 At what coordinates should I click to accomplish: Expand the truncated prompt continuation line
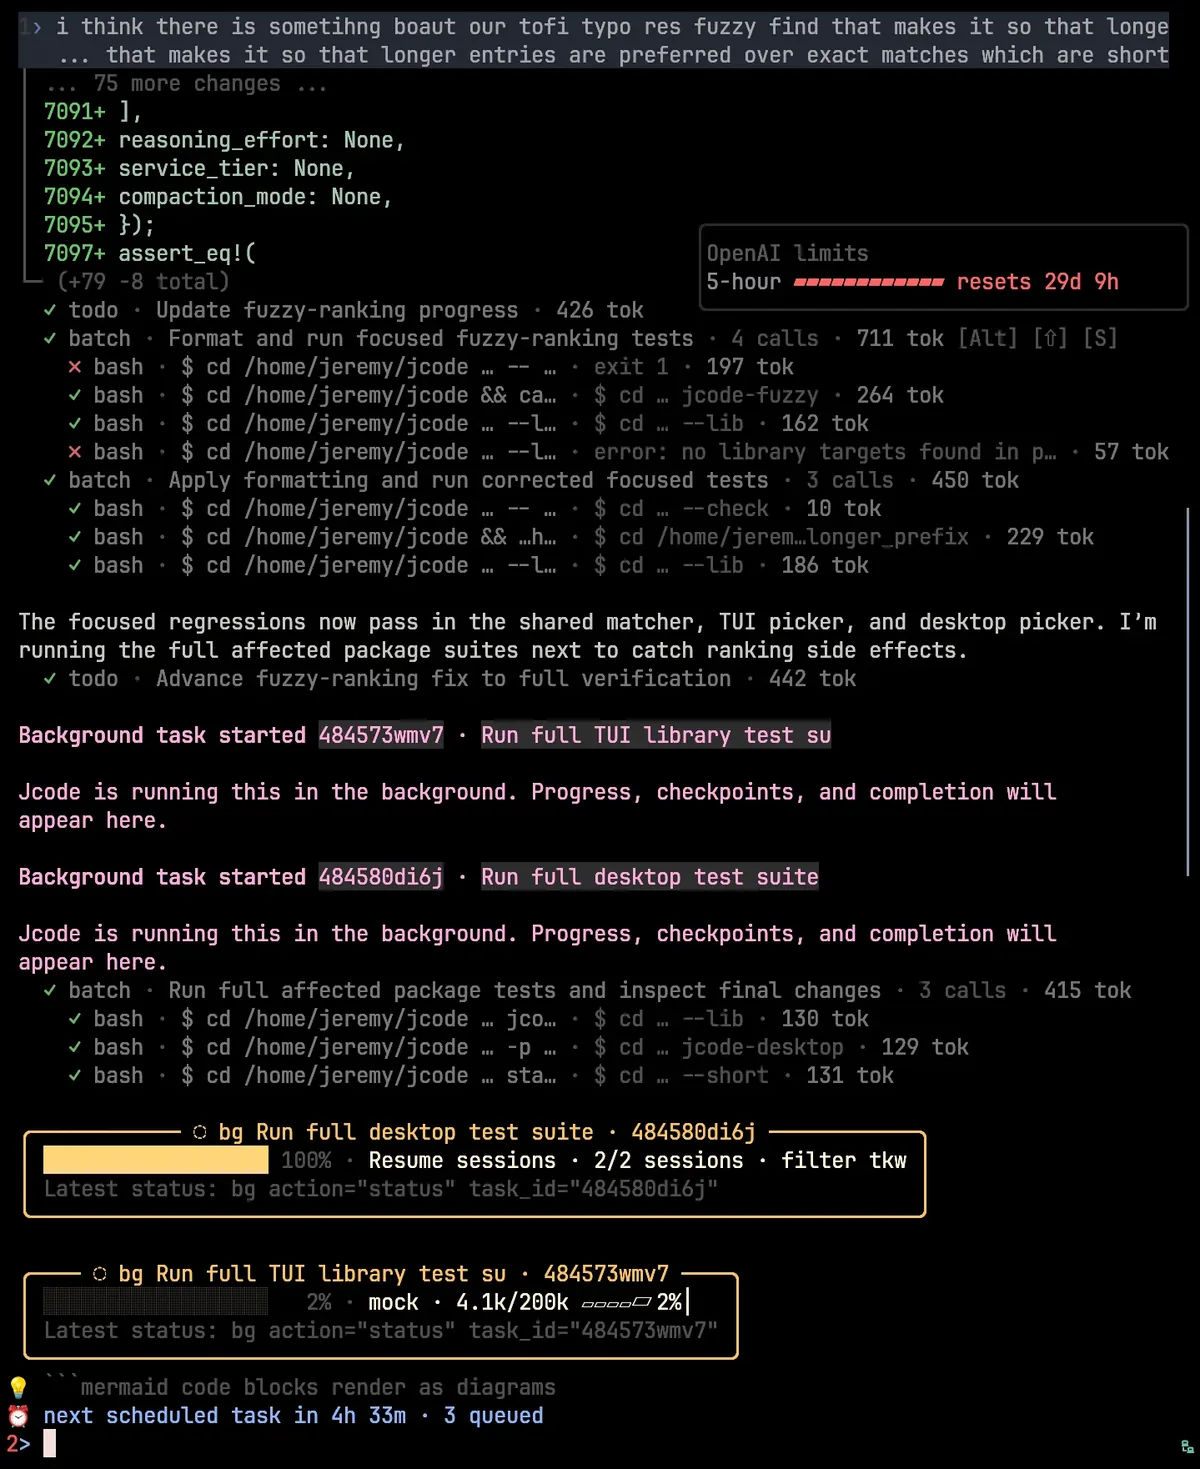pos(612,55)
